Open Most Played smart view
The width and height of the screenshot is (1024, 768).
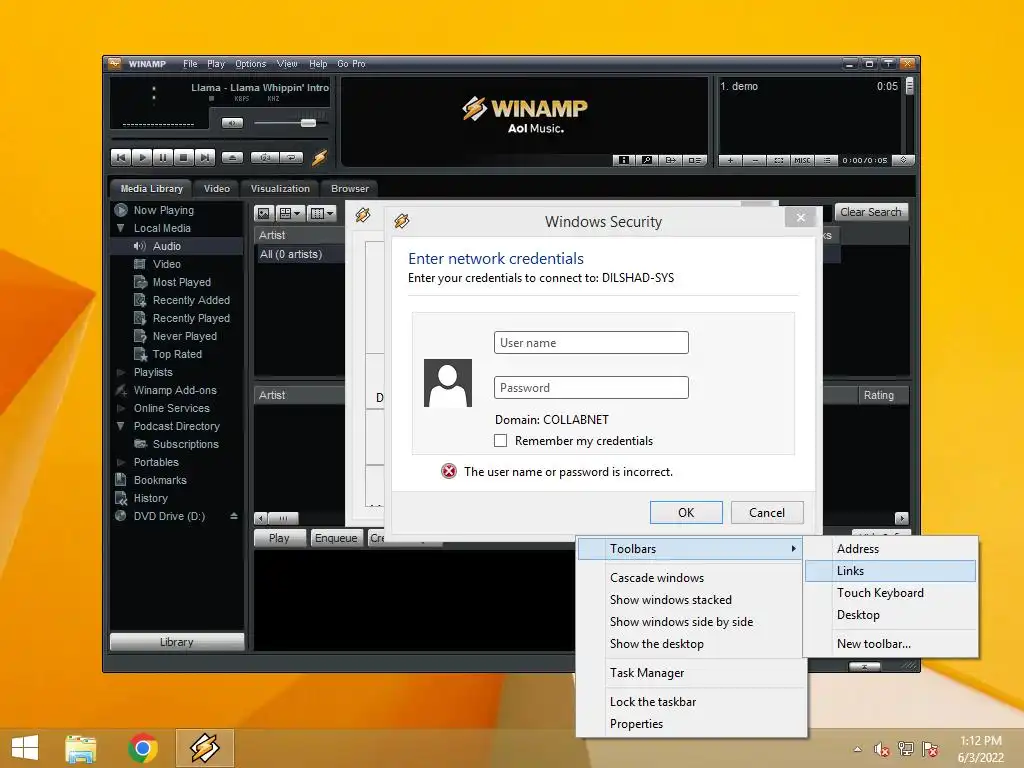coord(182,282)
